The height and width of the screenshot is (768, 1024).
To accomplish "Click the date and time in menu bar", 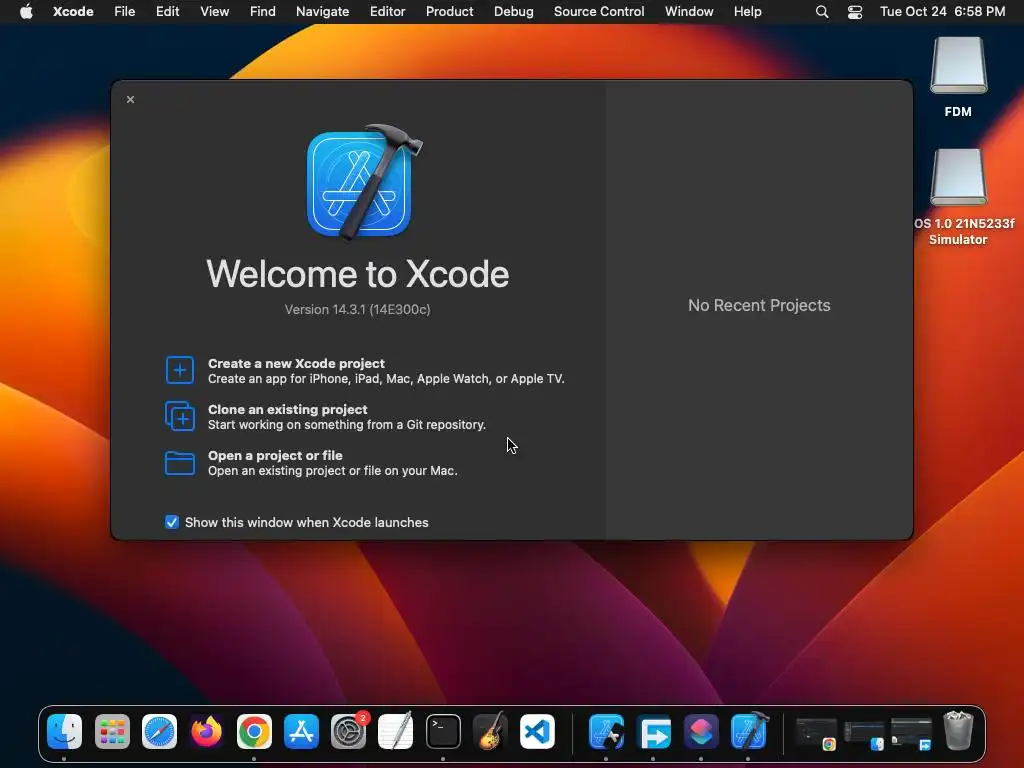I will [x=942, y=12].
